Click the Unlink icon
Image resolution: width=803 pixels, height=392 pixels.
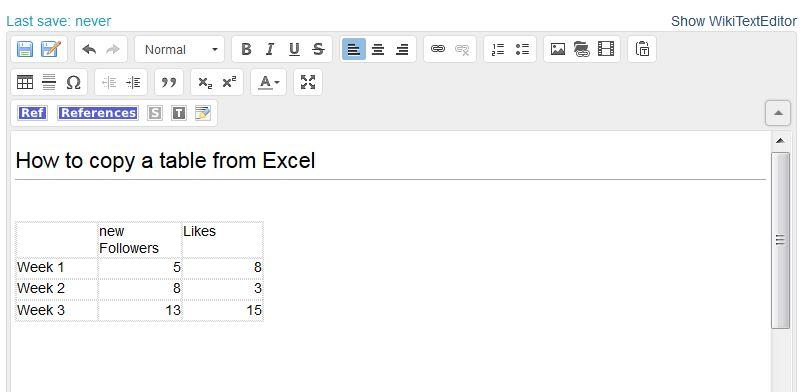pos(462,49)
